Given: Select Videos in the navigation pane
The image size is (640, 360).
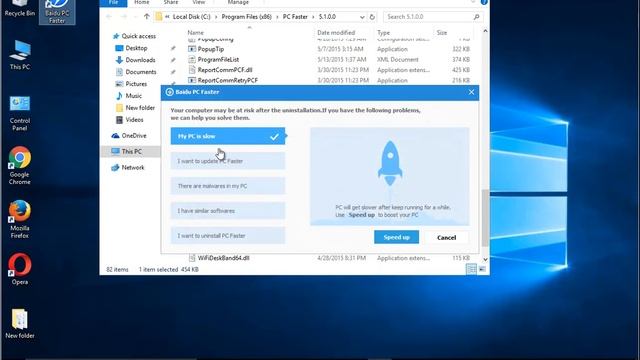Looking at the screenshot, I should pyautogui.click(x=134, y=120).
